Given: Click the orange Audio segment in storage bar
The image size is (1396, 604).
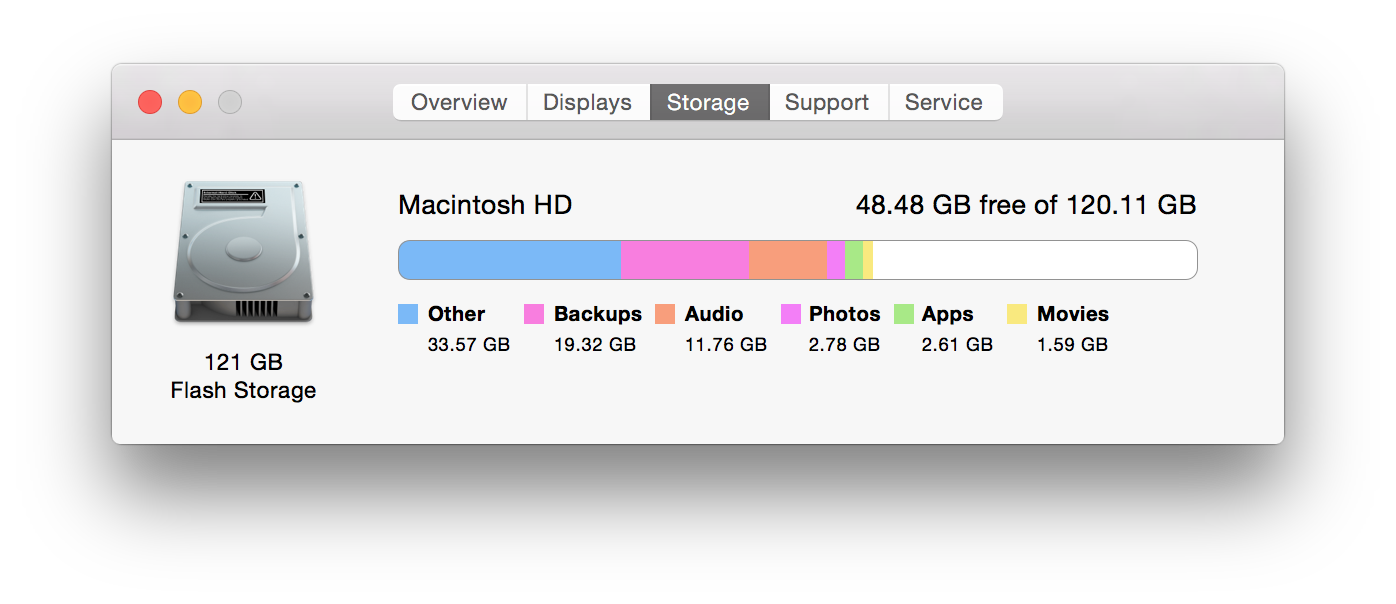Looking at the screenshot, I should (x=788, y=260).
